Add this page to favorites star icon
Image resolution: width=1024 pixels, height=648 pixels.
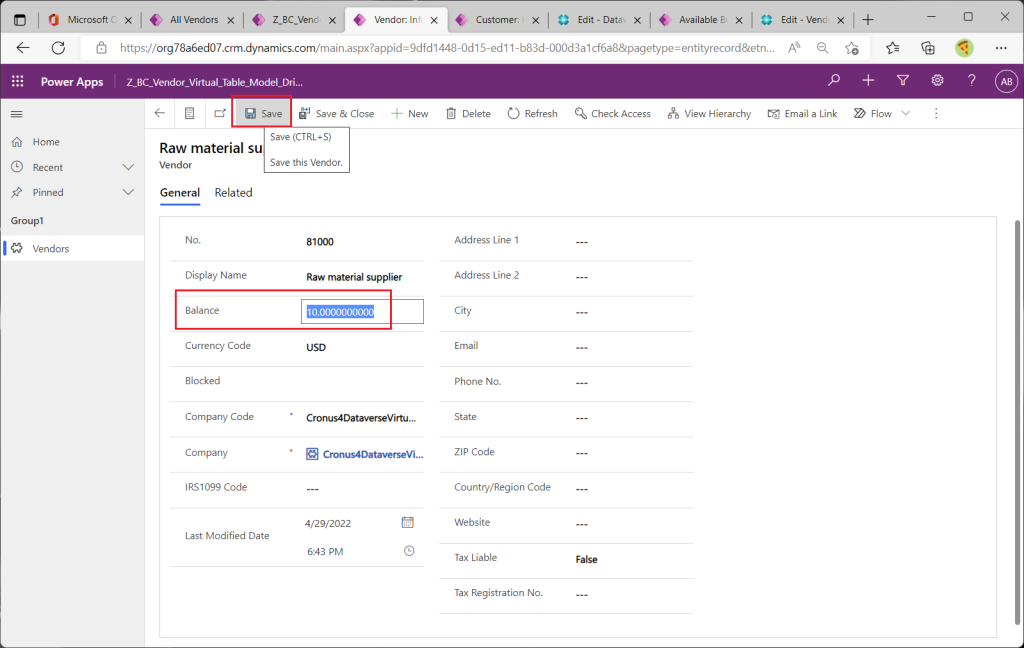[852, 48]
